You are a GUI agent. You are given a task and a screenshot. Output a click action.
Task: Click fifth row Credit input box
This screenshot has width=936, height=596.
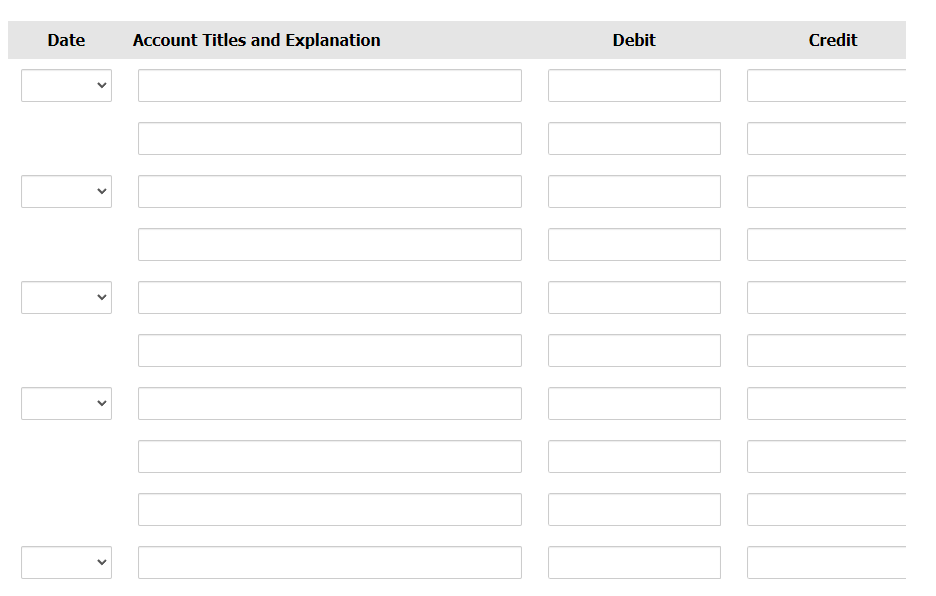click(x=826, y=297)
